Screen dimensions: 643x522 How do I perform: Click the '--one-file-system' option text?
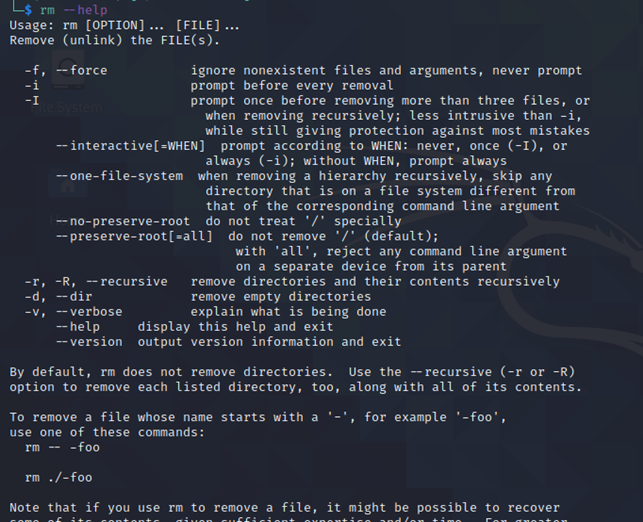(119, 176)
